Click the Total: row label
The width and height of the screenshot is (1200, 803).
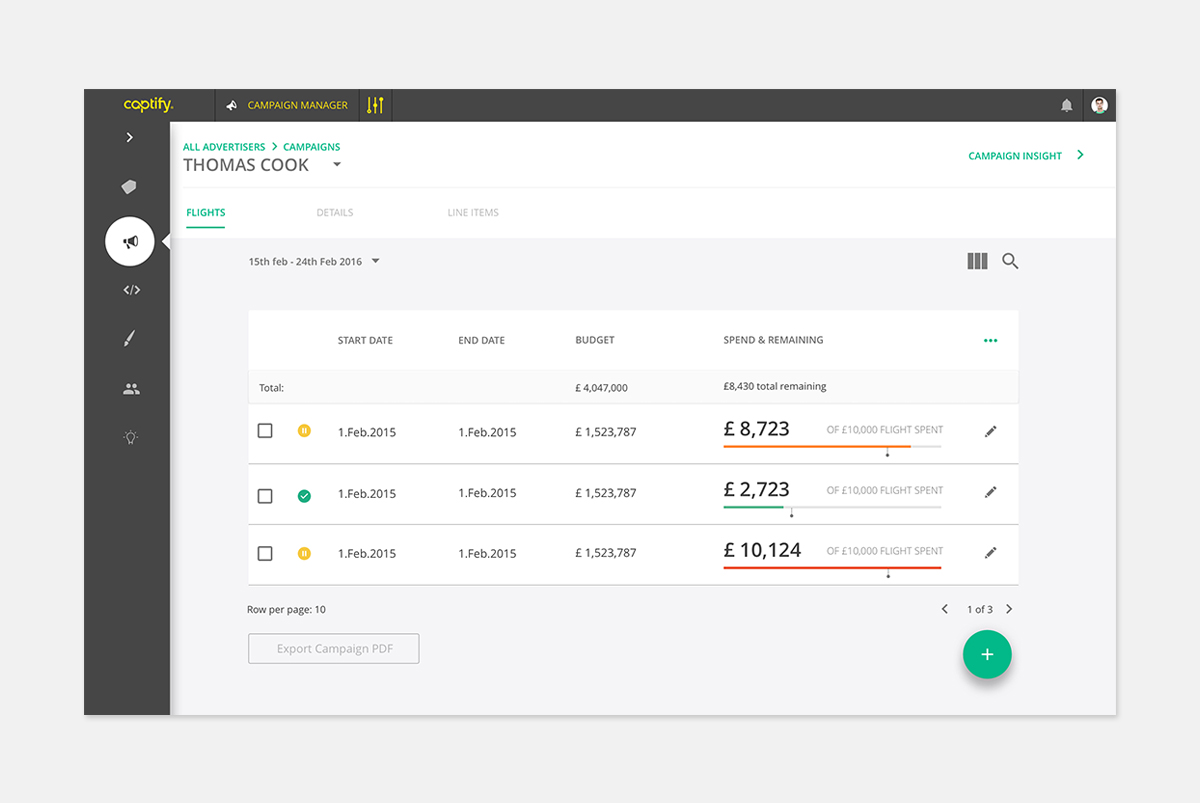pyautogui.click(x=271, y=387)
